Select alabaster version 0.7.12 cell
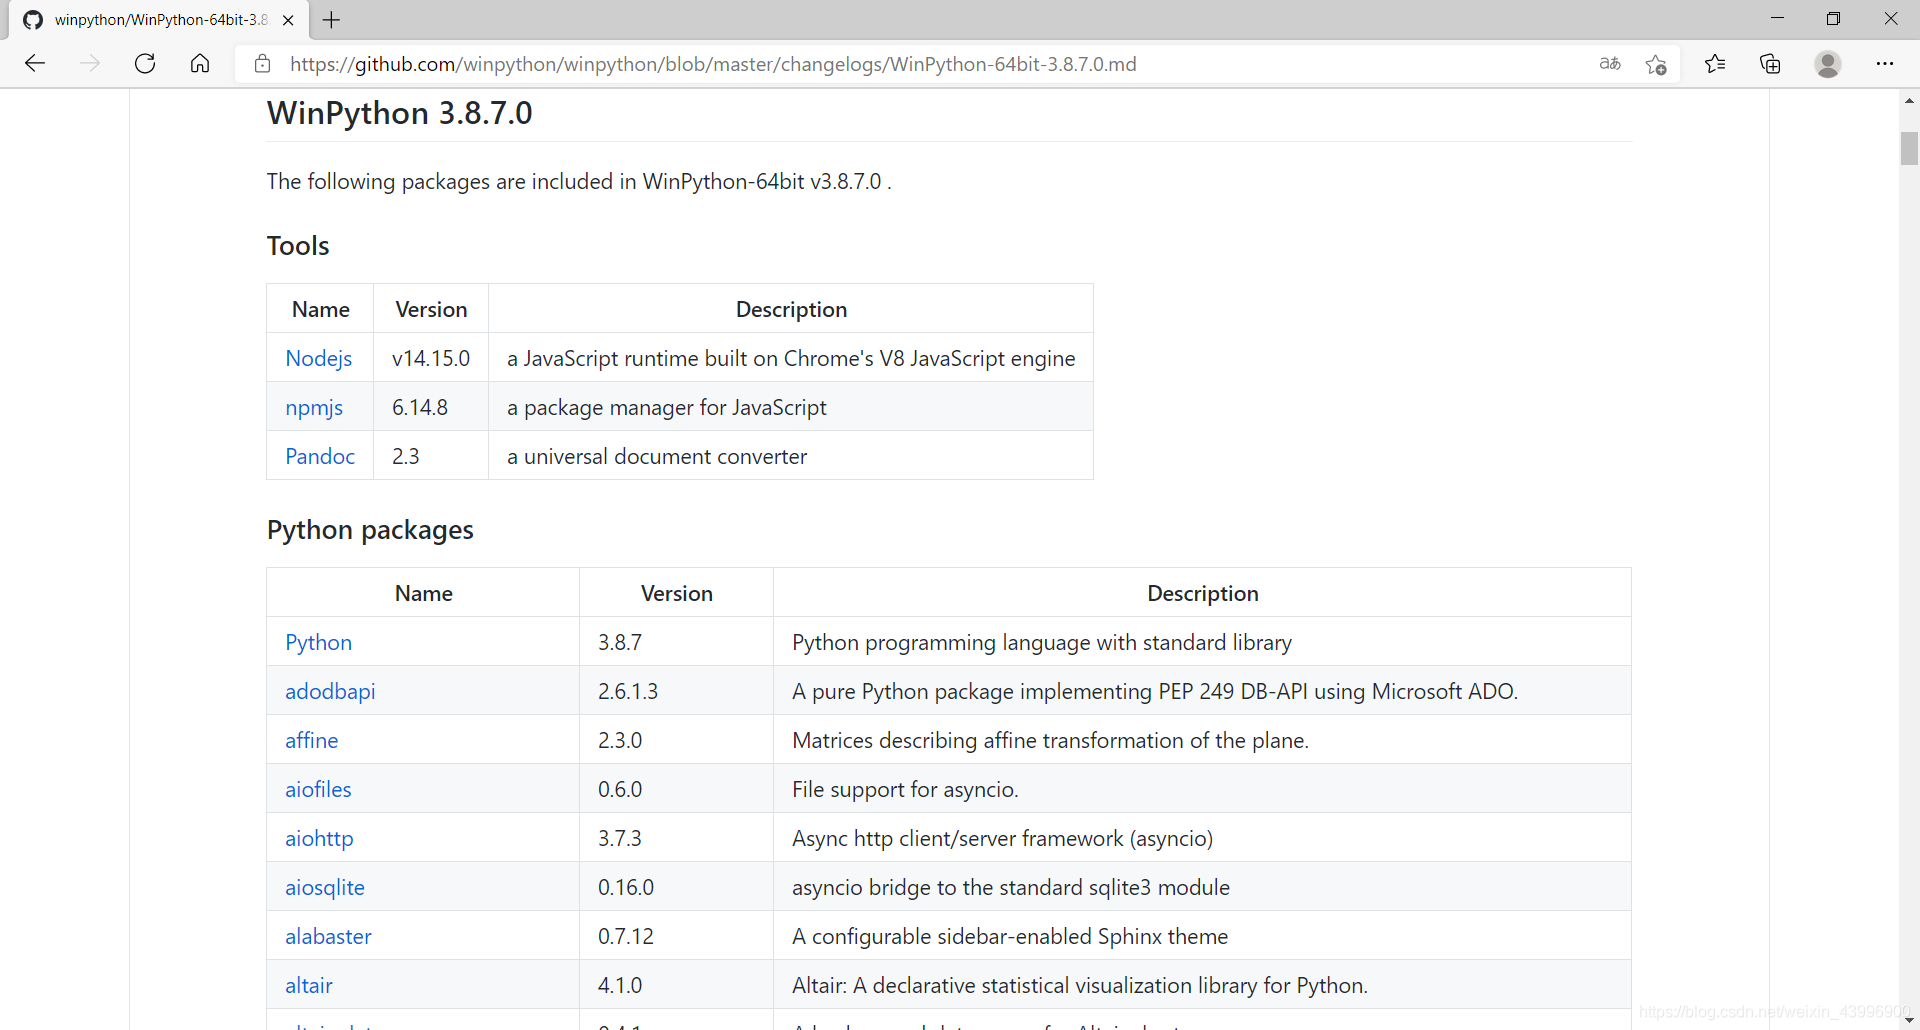The width and height of the screenshot is (1920, 1030). coord(677,936)
